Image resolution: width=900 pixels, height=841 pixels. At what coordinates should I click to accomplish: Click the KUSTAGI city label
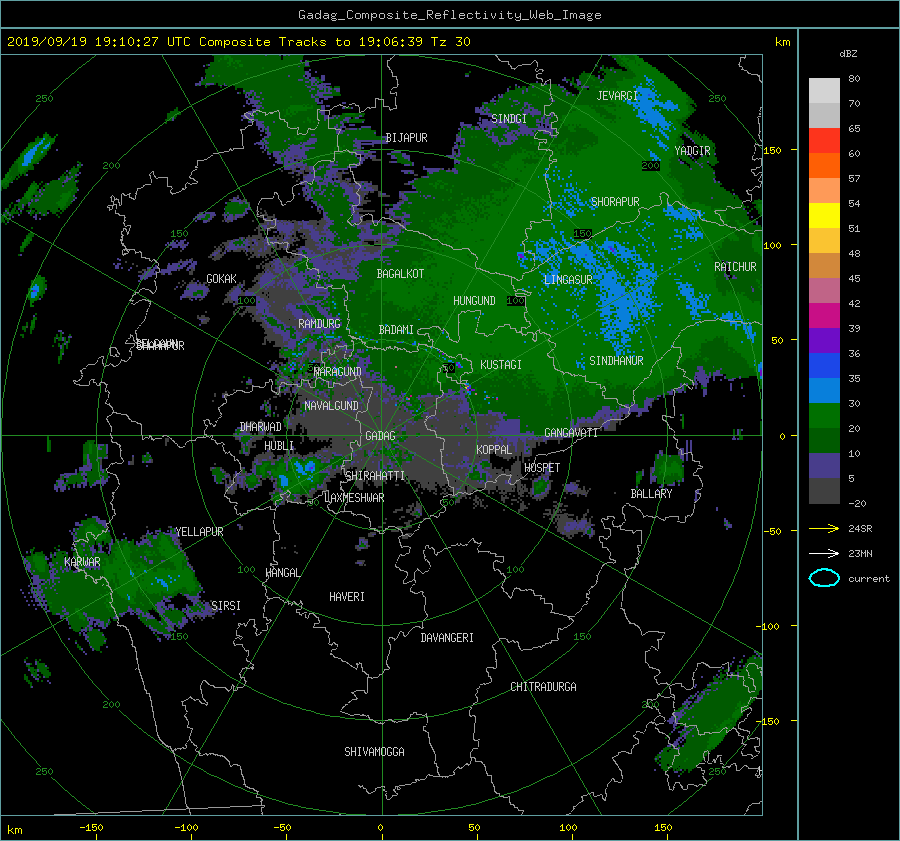pos(501,365)
